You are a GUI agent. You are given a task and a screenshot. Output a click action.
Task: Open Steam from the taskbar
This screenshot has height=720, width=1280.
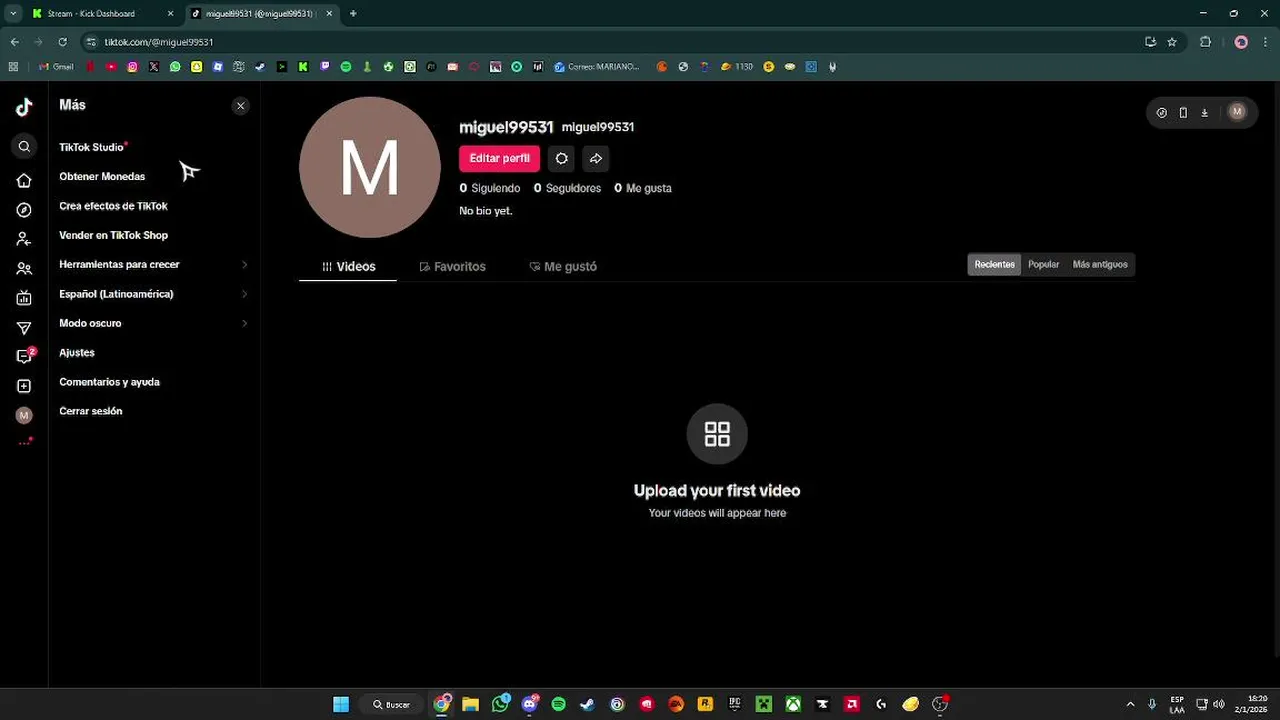click(587, 704)
